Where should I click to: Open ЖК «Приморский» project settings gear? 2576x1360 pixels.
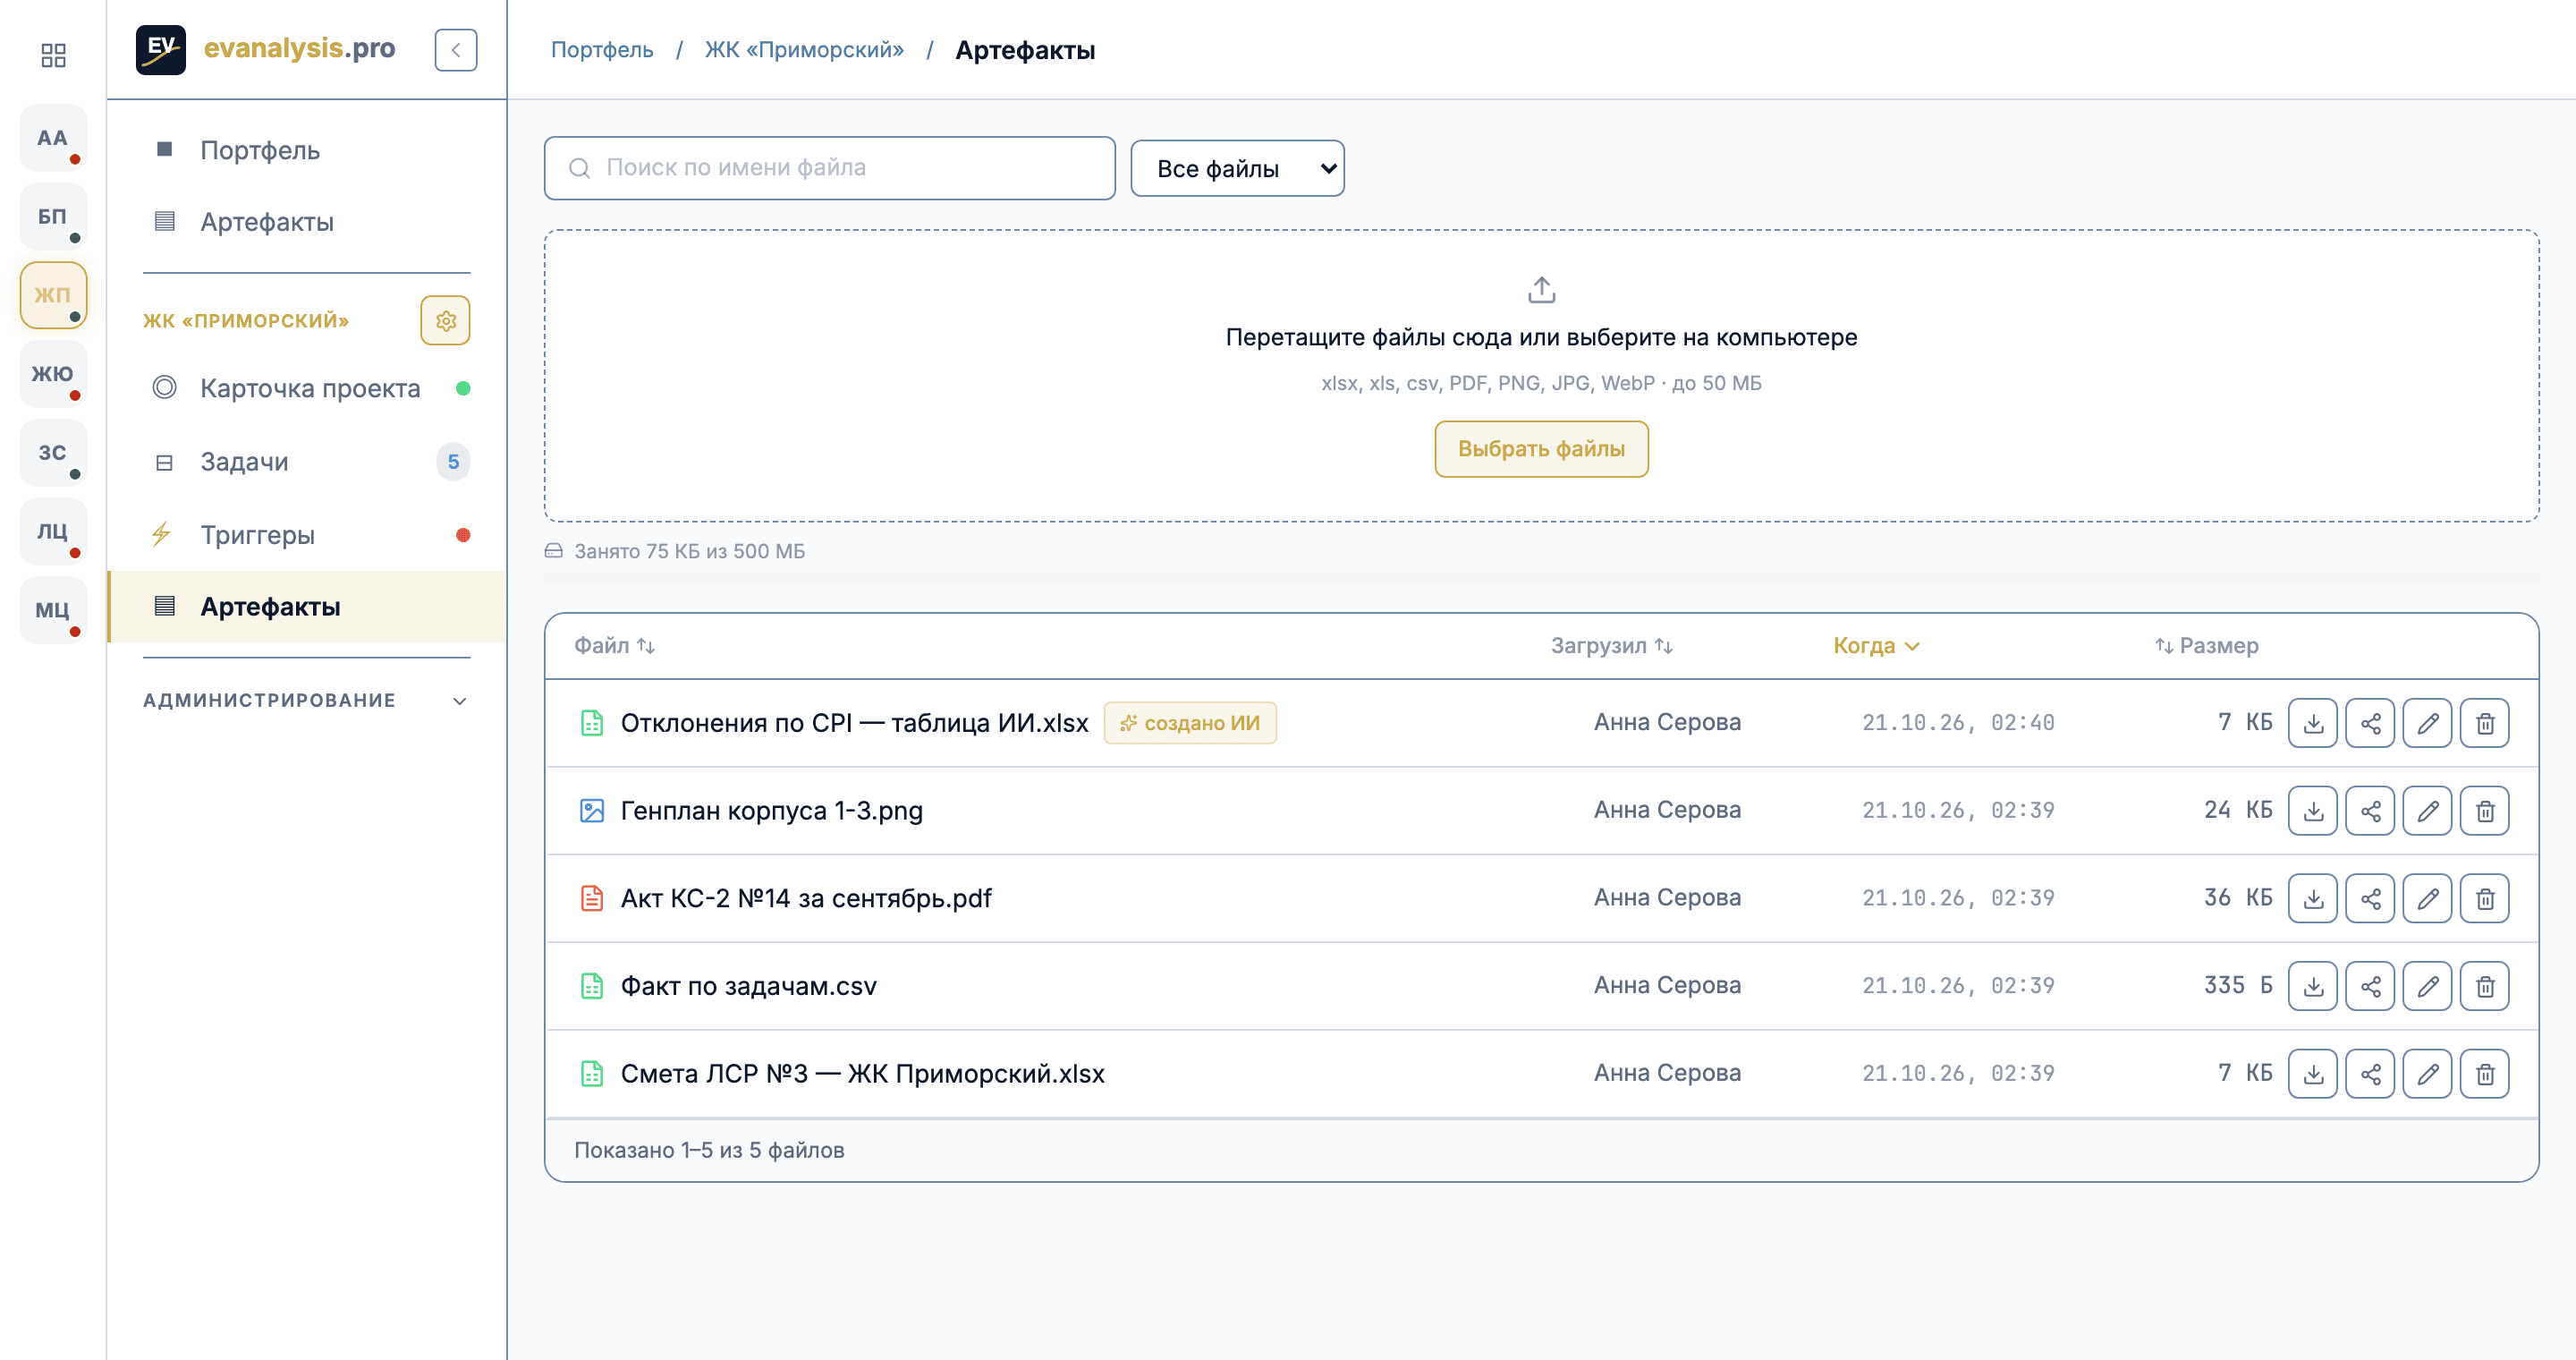[445, 321]
